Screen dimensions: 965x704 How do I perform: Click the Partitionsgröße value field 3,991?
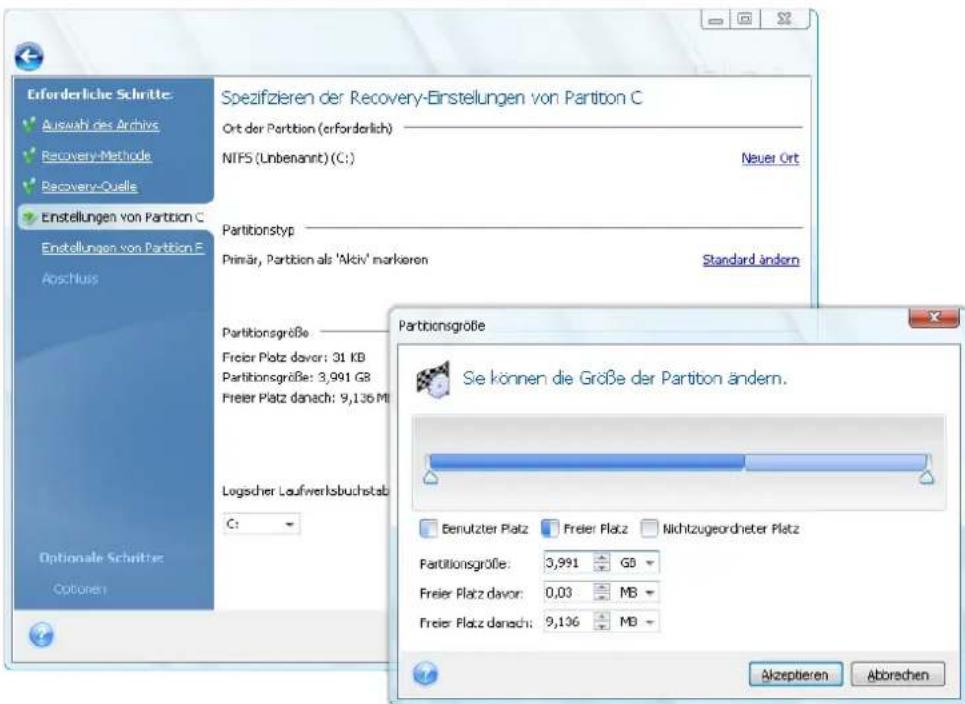tap(568, 562)
